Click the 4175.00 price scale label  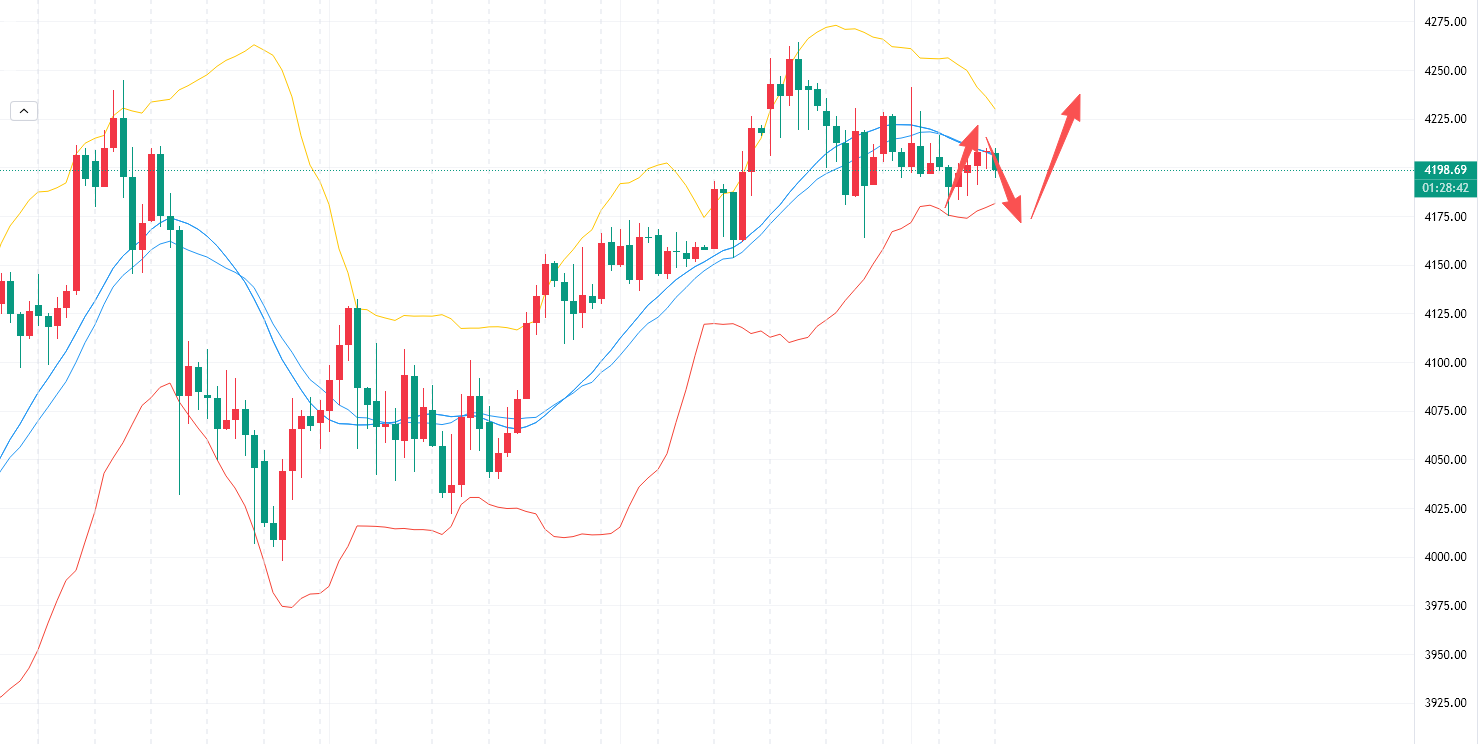pyautogui.click(x=1444, y=217)
